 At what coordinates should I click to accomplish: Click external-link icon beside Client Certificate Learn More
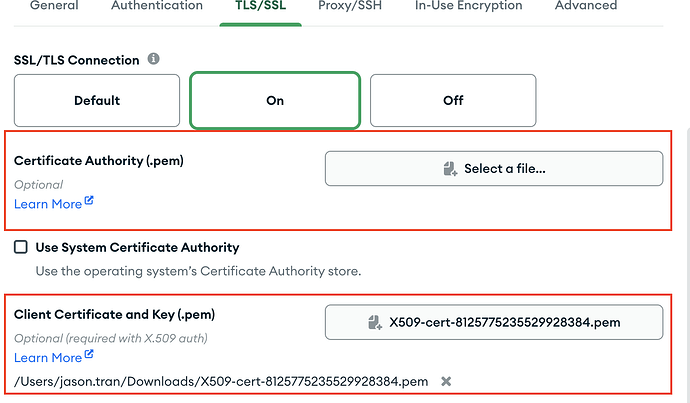[x=89, y=355]
